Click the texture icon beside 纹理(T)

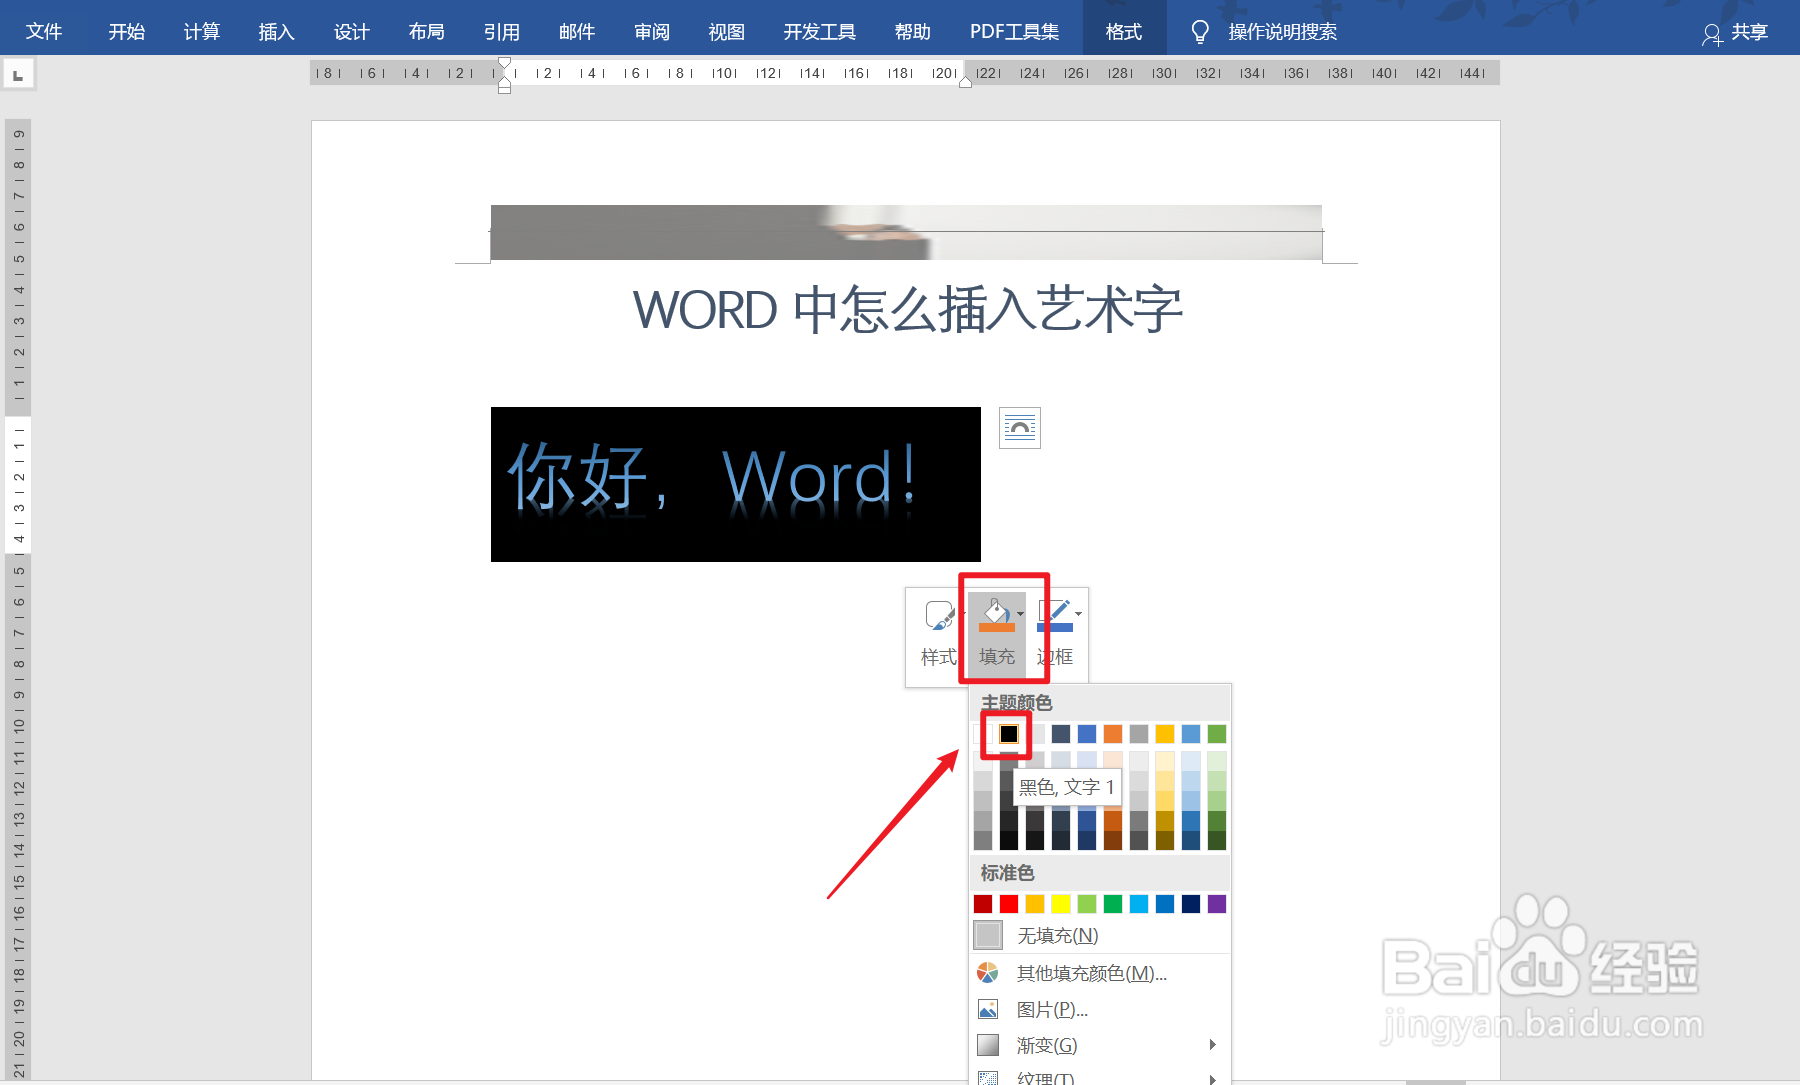click(989, 1078)
